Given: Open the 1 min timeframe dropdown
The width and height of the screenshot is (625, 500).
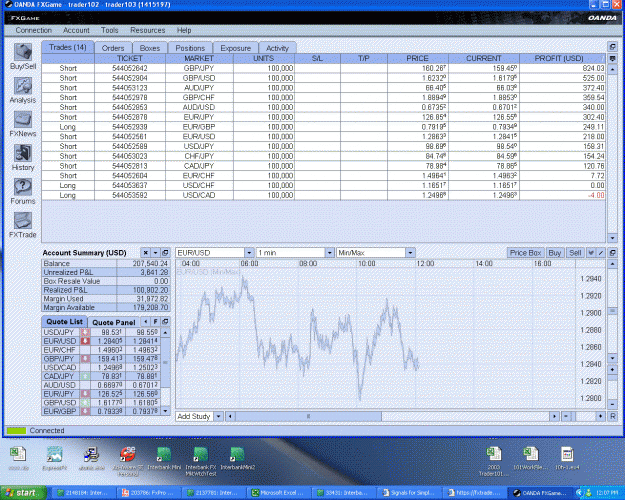Looking at the screenshot, I should [x=330, y=253].
